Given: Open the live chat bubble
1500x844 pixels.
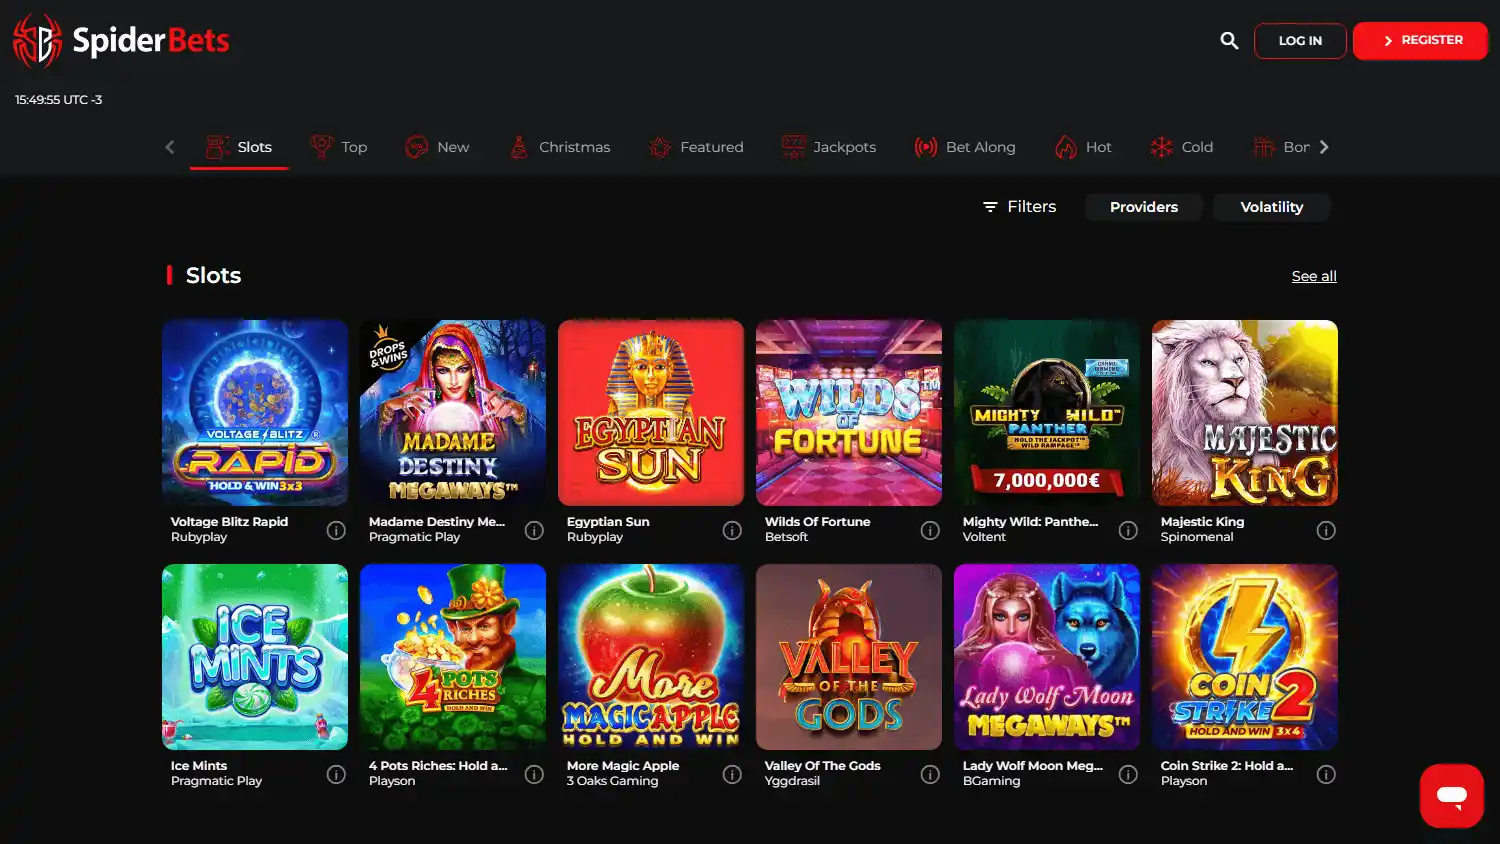Looking at the screenshot, I should [x=1452, y=796].
